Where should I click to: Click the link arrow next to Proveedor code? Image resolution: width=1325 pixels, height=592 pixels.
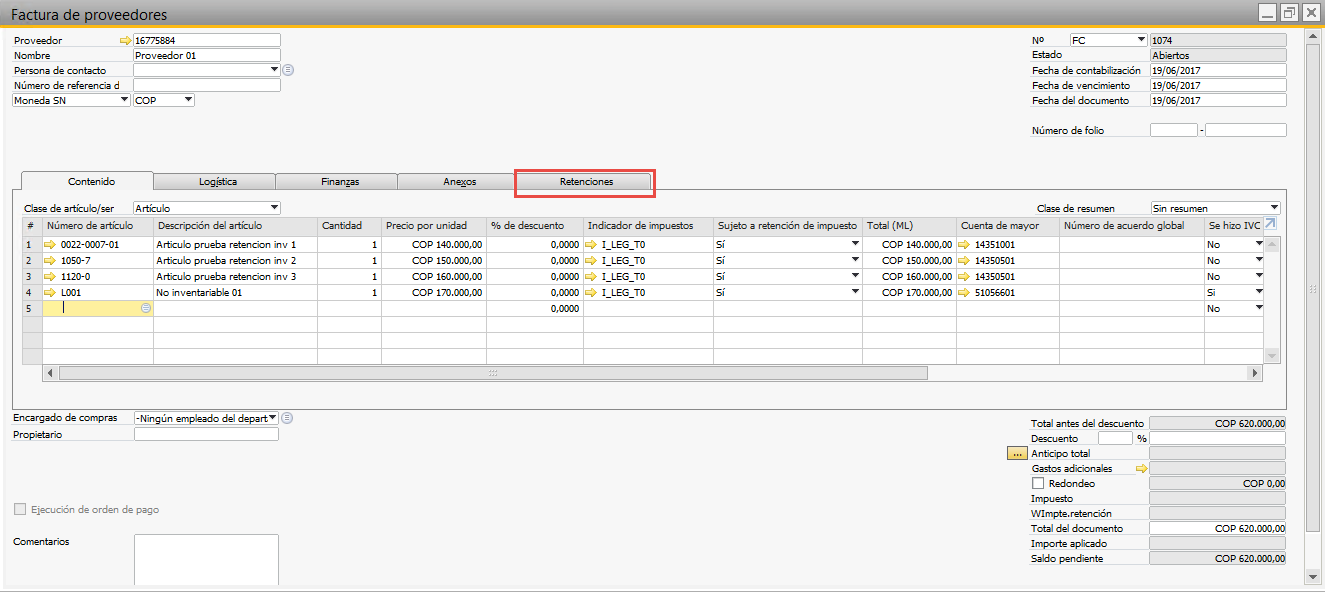click(x=125, y=41)
